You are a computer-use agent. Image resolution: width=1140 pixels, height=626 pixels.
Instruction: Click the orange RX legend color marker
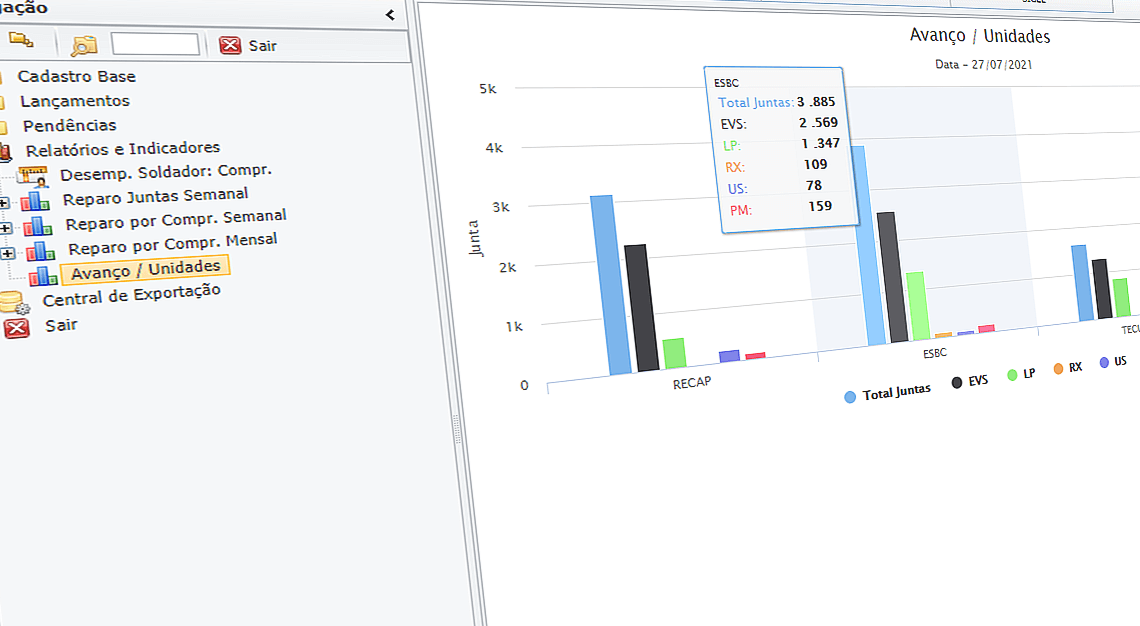point(1058,369)
